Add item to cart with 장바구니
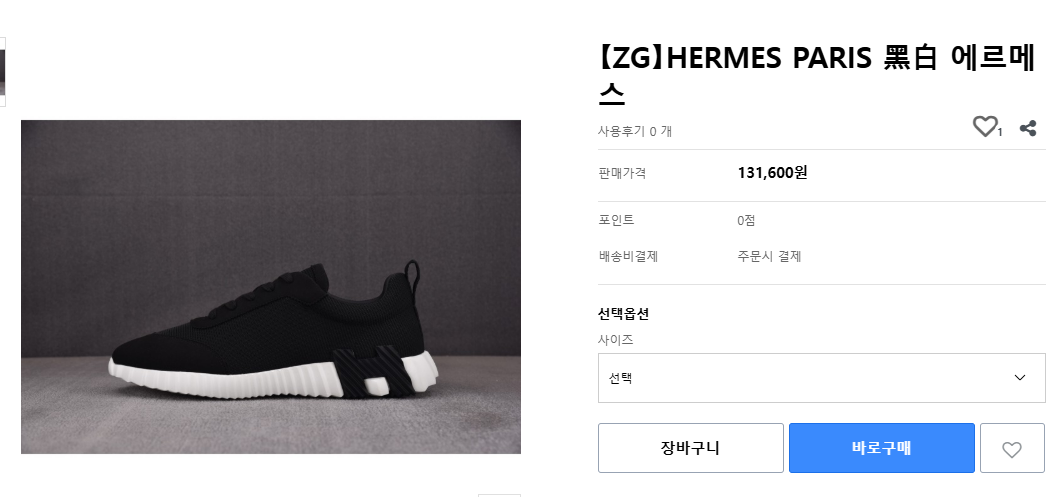The width and height of the screenshot is (1063, 497). pyautogui.click(x=690, y=448)
